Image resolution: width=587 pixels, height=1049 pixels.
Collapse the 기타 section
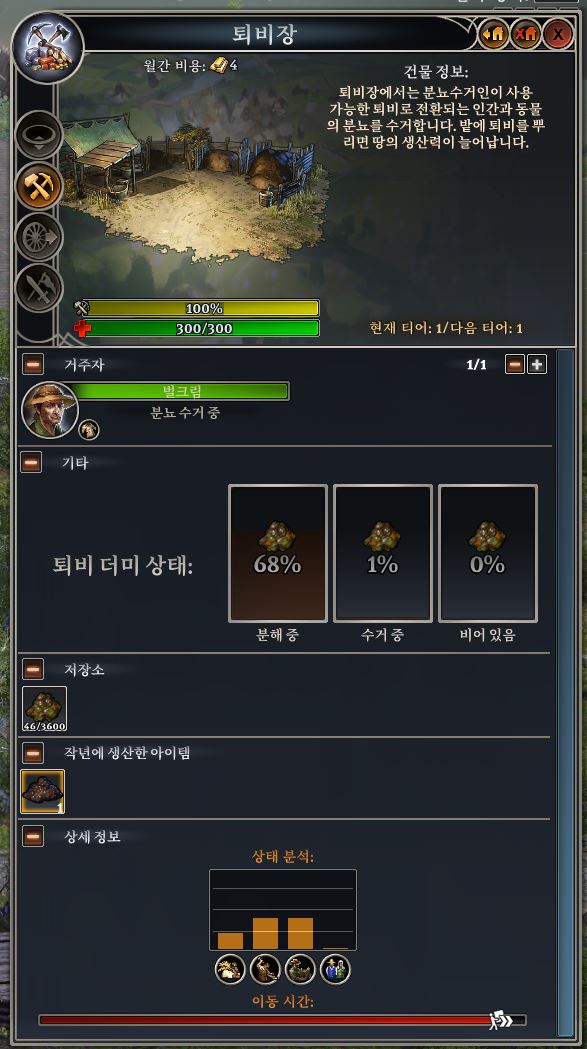tap(31, 462)
